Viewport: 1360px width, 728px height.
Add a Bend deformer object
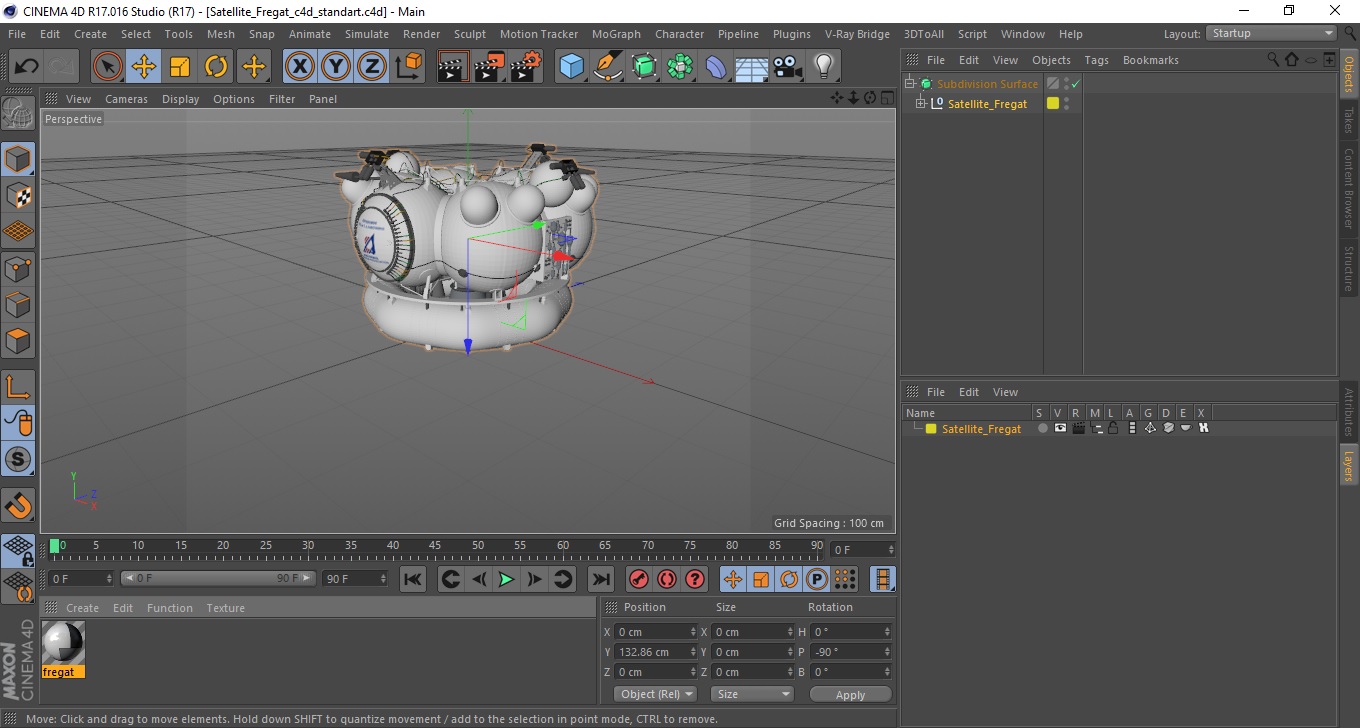[x=717, y=67]
